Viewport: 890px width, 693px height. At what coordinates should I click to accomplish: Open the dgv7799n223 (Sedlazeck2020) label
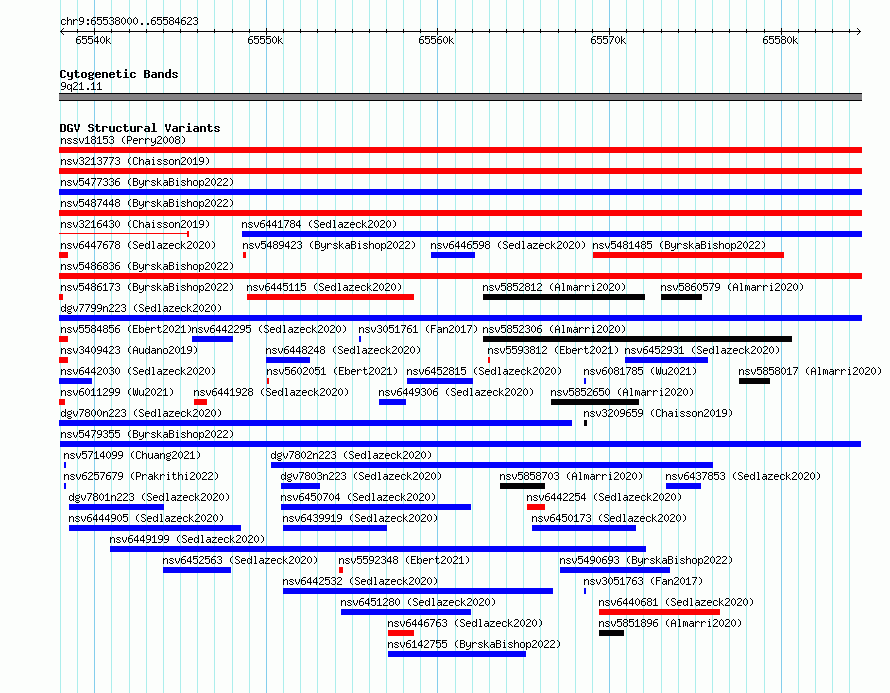point(141,308)
